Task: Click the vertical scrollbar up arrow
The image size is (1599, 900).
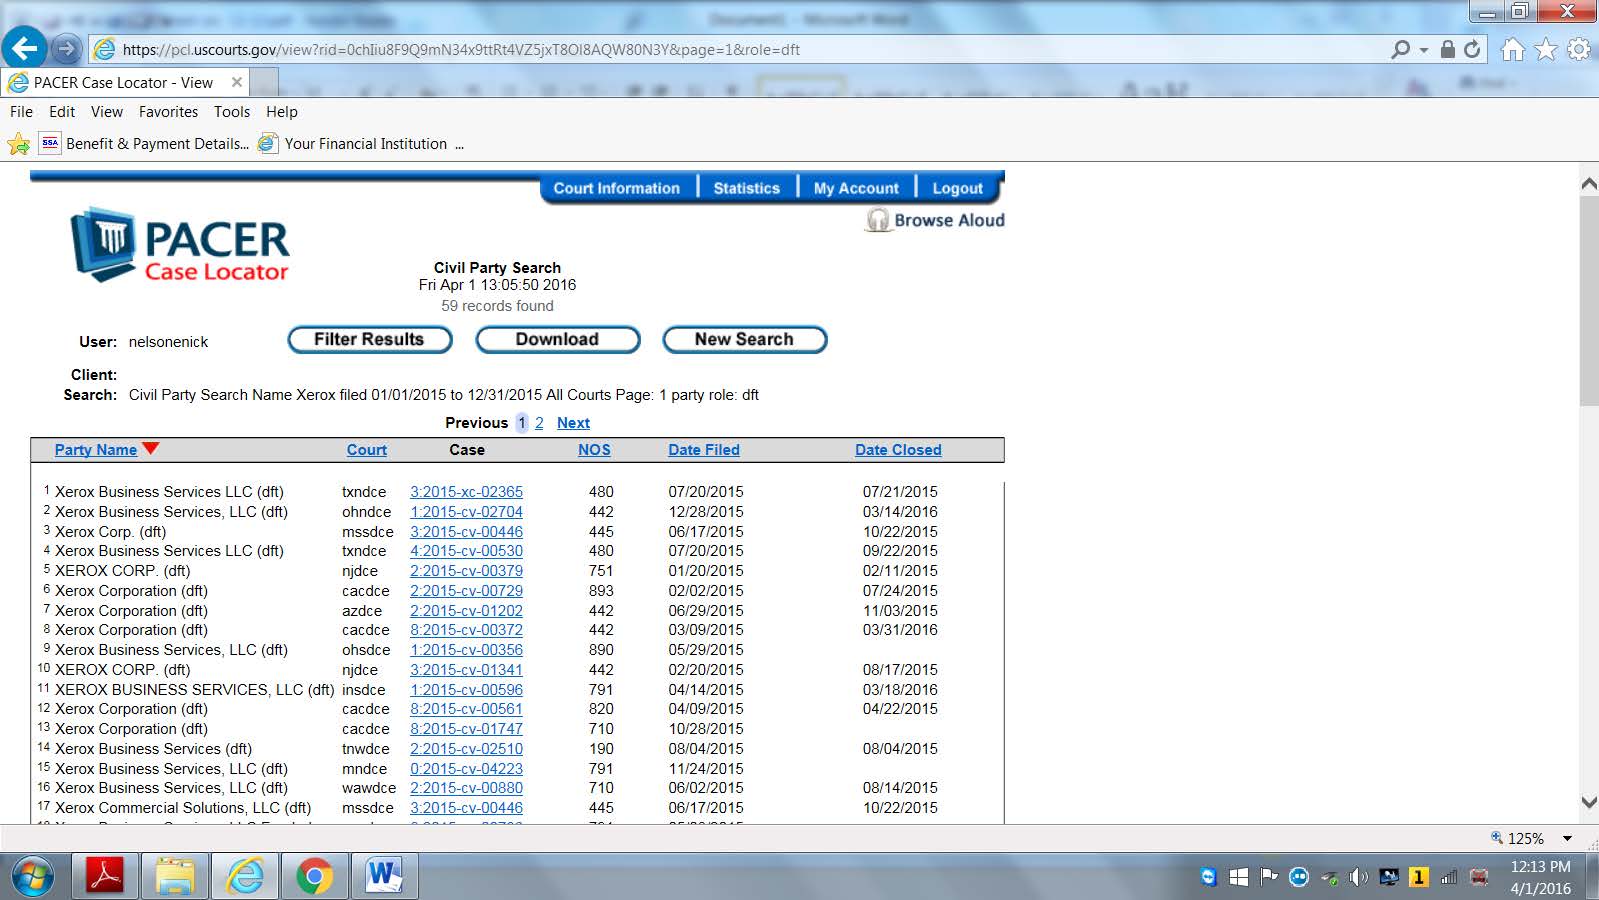Action: (x=1589, y=184)
